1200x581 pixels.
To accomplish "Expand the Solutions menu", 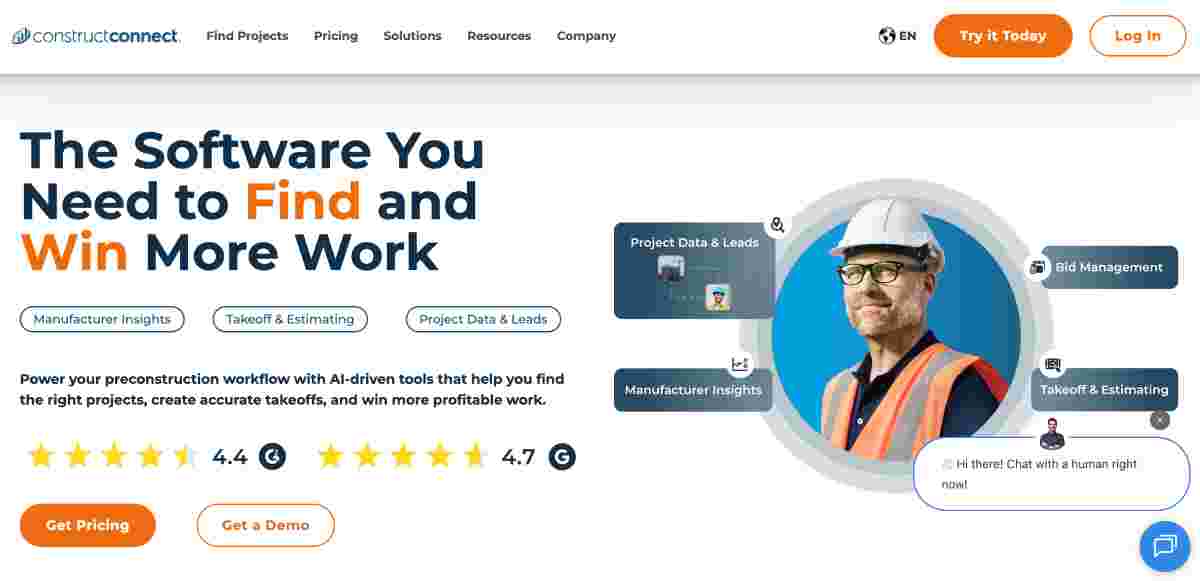I will tap(412, 36).
